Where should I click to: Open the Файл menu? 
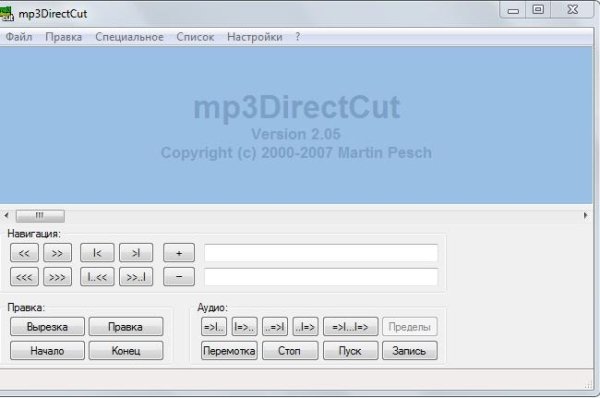(x=19, y=37)
